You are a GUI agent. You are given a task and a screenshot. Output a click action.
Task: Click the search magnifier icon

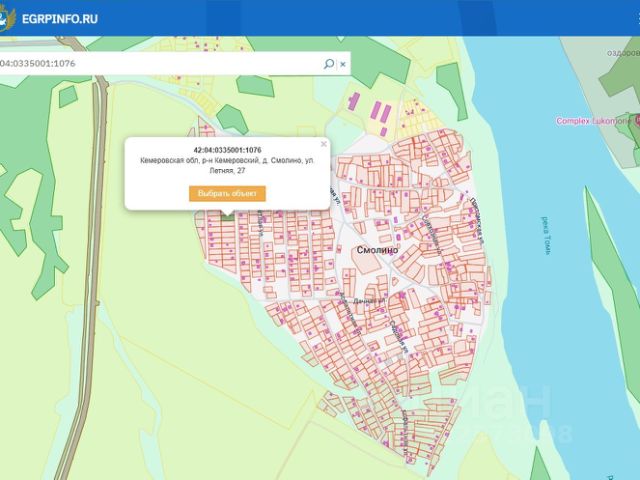[x=329, y=64]
